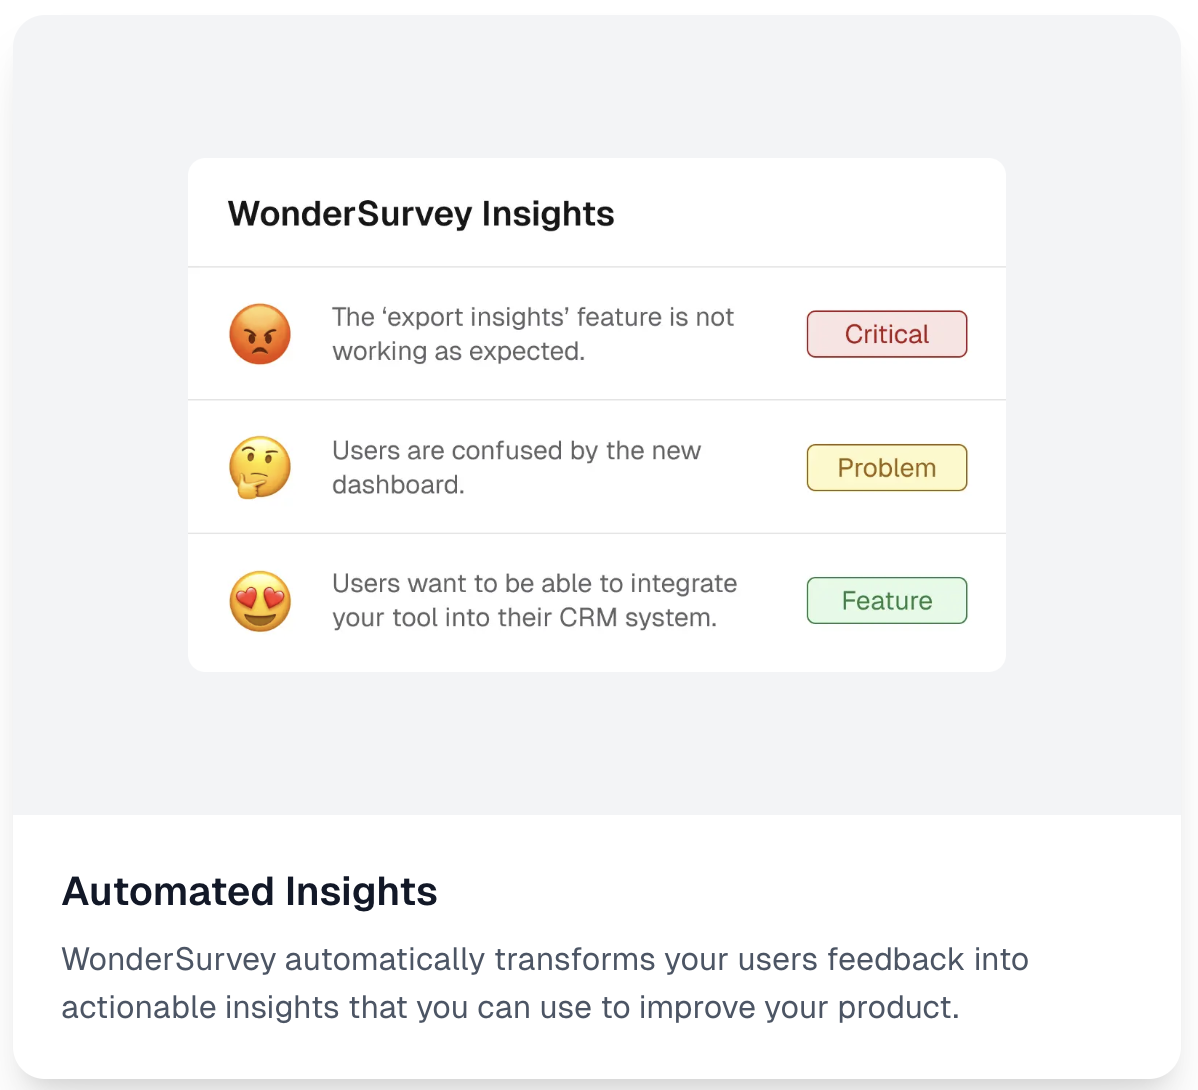Click the 'working as expected.' text line
Screen dimensions: 1198x1090
point(458,351)
